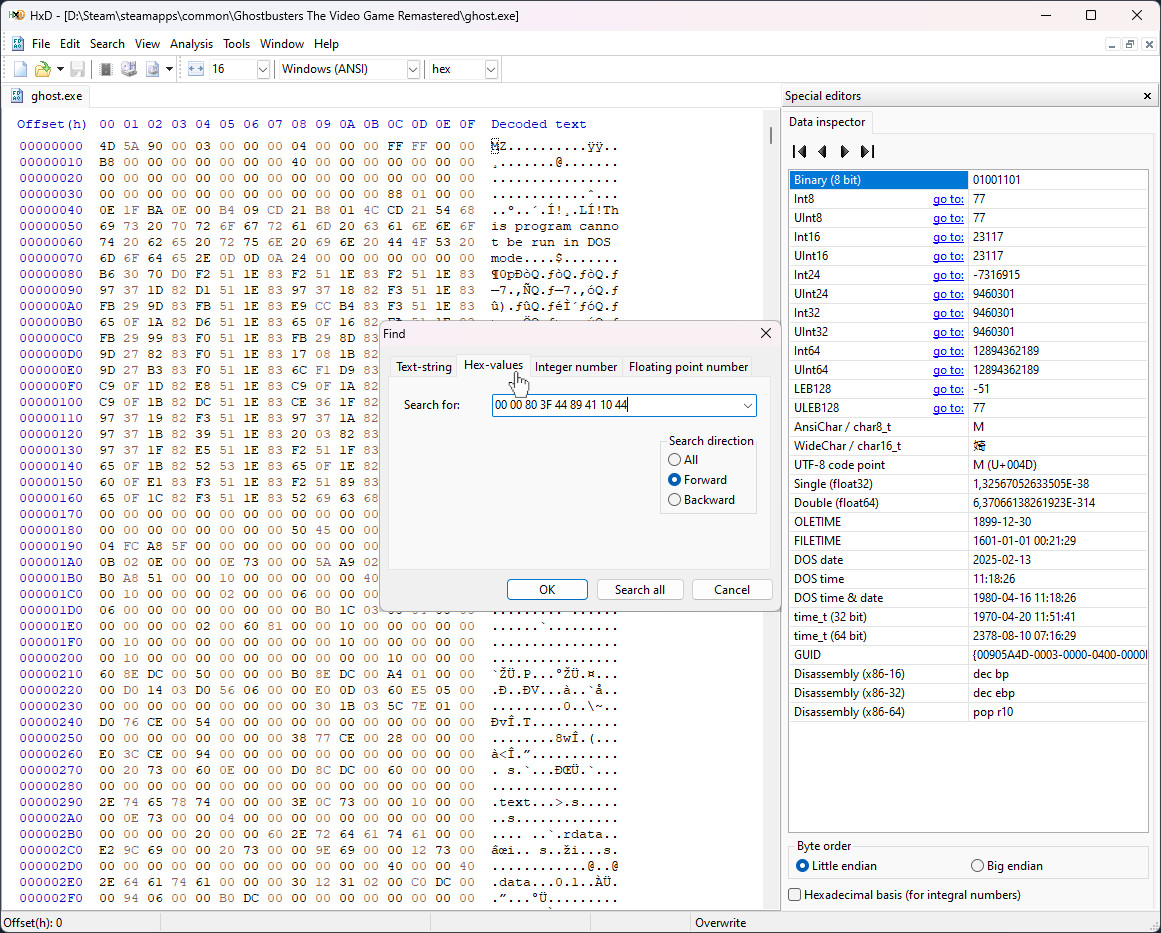Open the Windows (ANSI) charset dropdown
This screenshot has width=1161, height=933.
(x=413, y=69)
